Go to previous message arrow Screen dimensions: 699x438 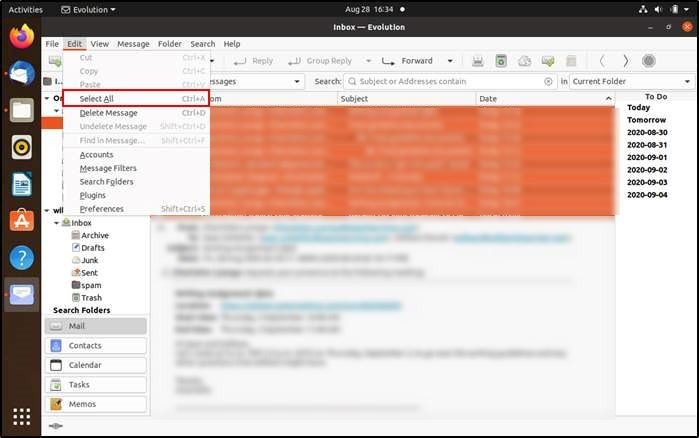click(x=602, y=61)
